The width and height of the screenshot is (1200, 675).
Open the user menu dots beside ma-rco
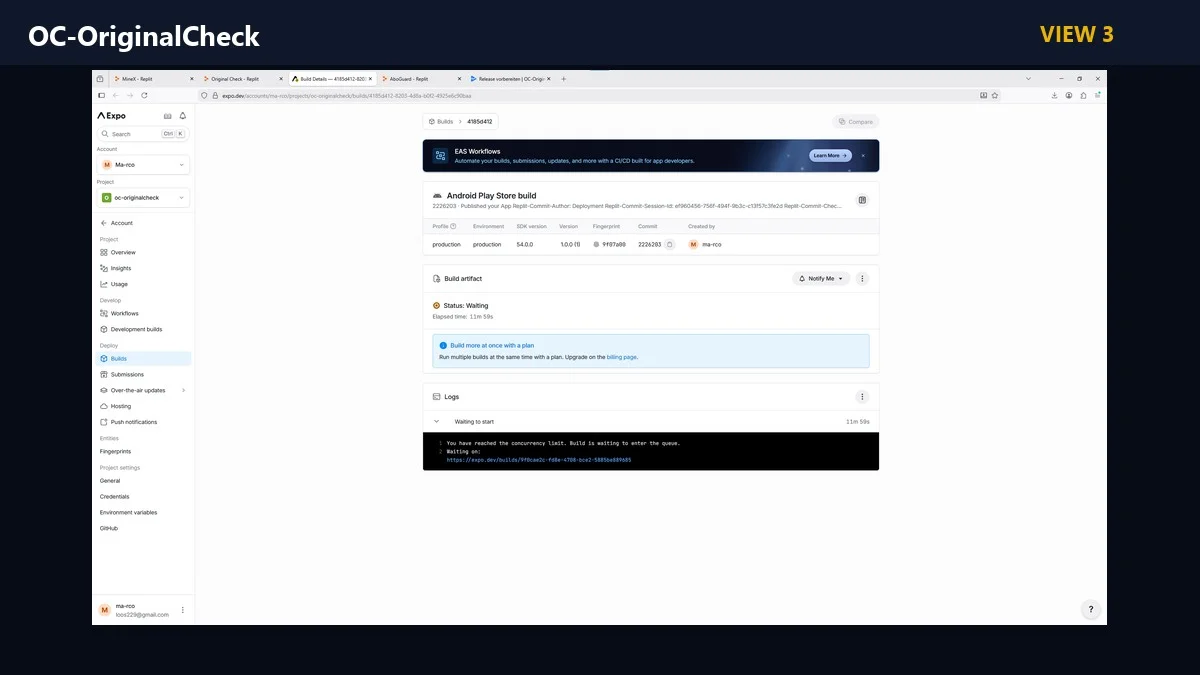coord(182,610)
